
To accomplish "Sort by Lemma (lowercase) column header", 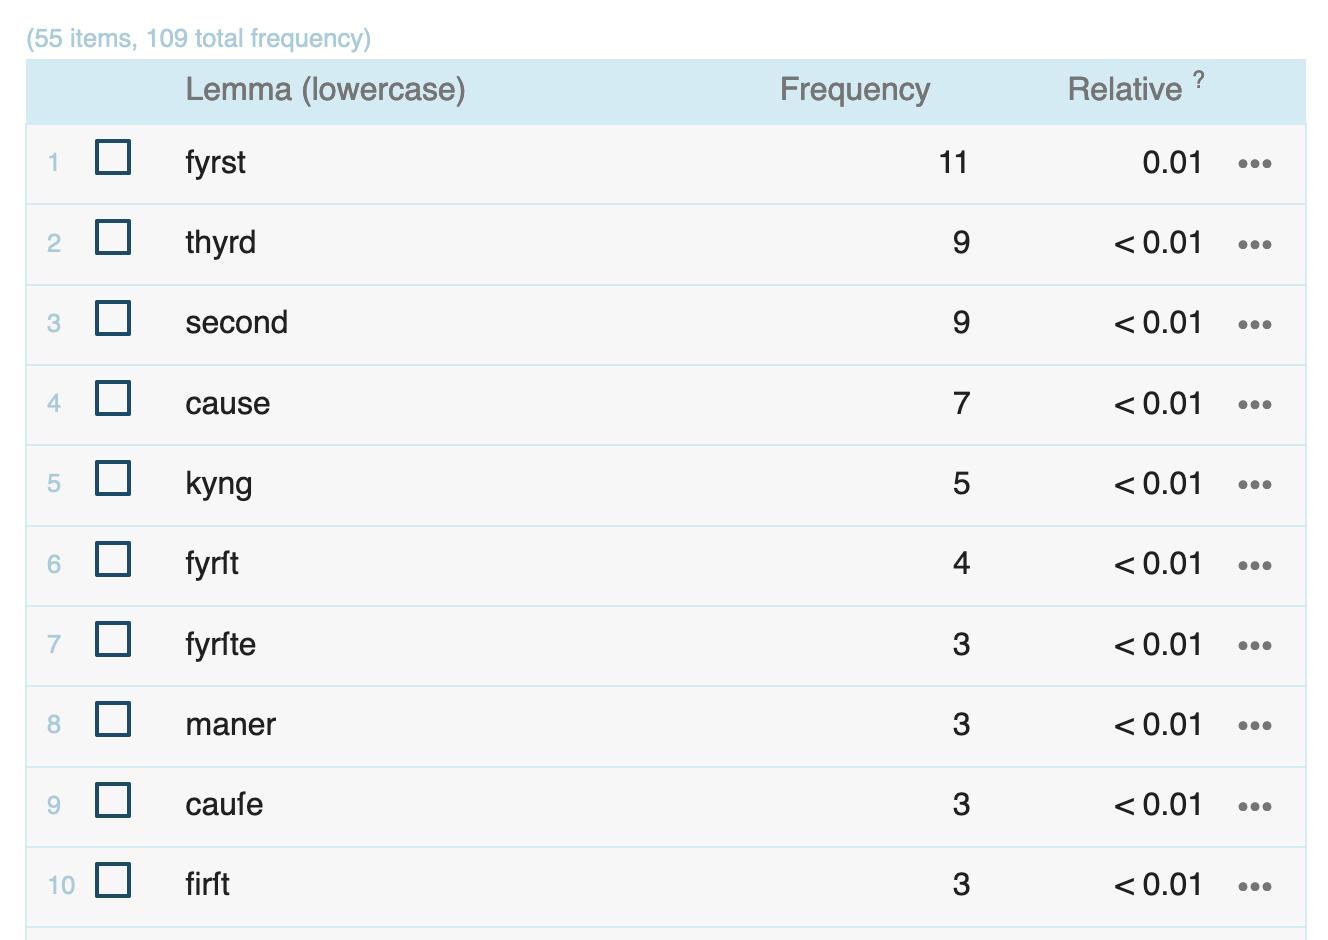I will click(325, 90).
